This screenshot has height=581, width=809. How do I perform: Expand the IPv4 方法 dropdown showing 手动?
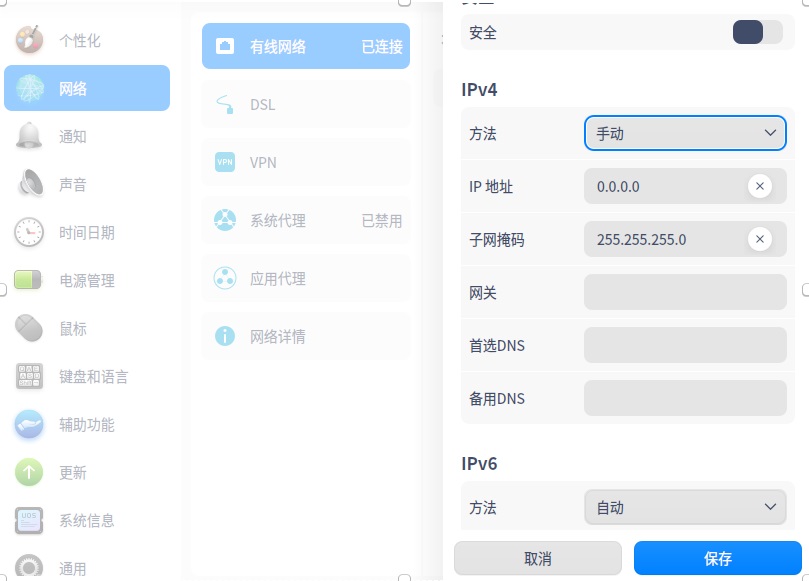click(685, 133)
